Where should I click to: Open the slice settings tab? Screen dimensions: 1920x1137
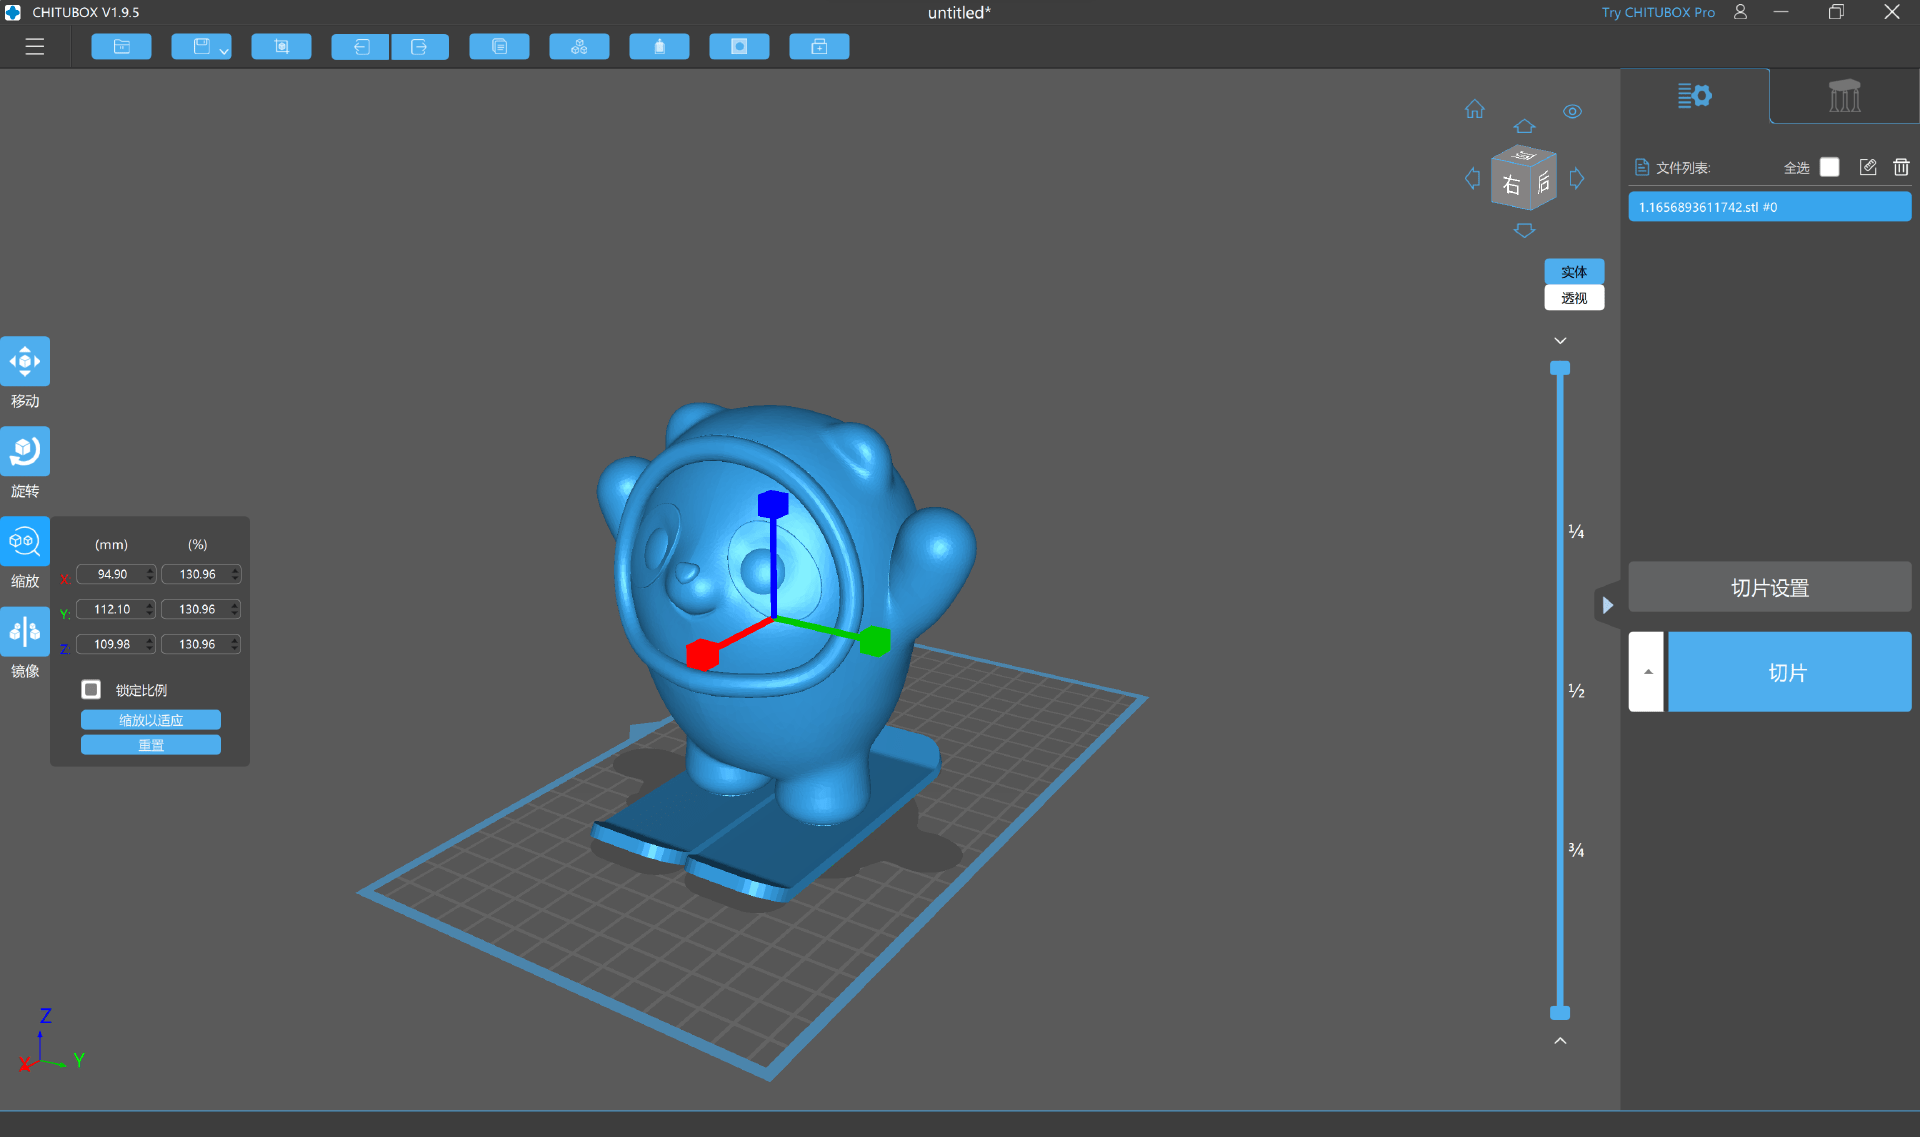[1694, 96]
